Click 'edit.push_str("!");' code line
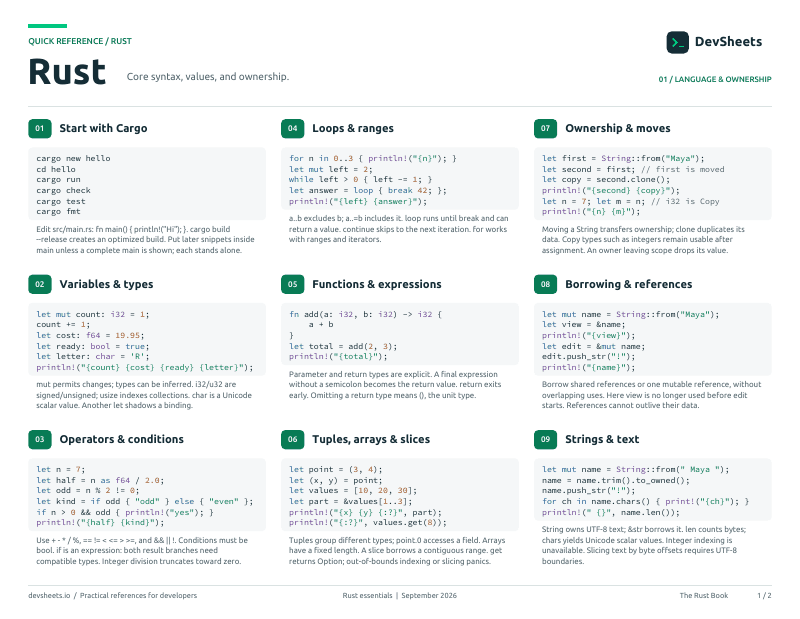This screenshot has width=800, height=619. click(x=589, y=356)
